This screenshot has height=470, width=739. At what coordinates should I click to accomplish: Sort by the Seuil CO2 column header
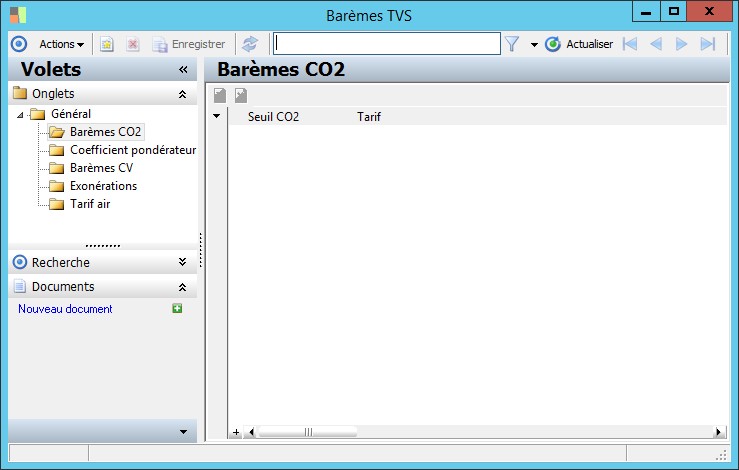[x=273, y=116]
